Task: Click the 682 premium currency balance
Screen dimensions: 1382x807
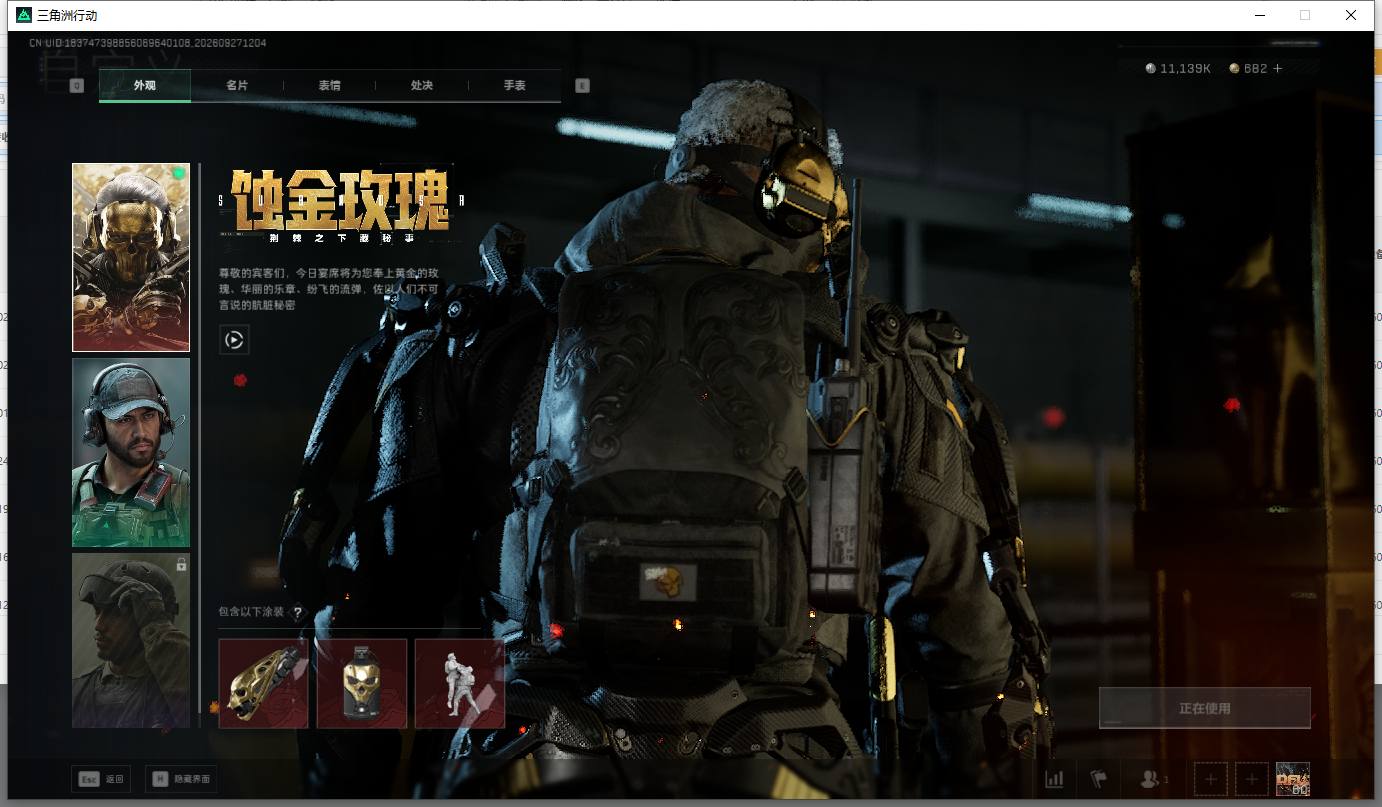Action: pyautogui.click(x=1249, y=69)
